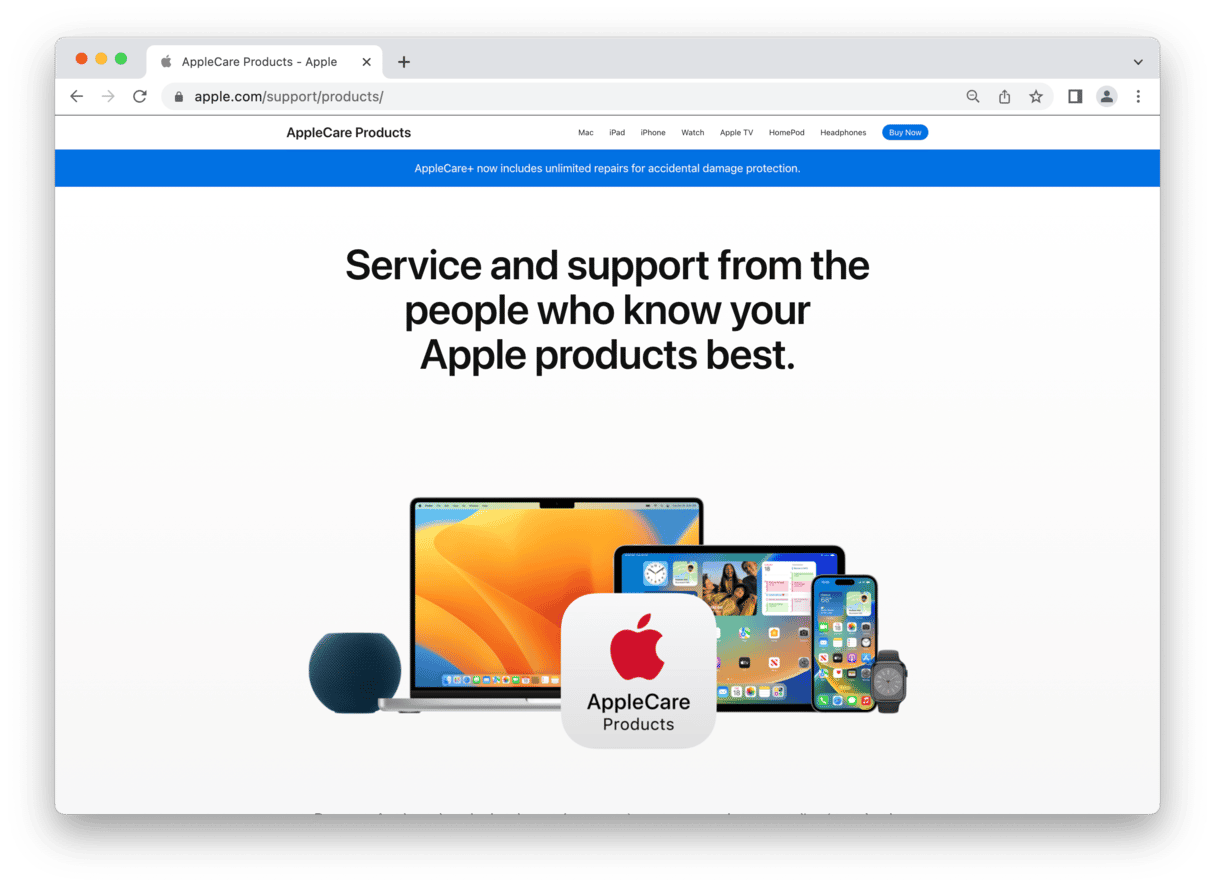Click the zoom magnifier icon in address bar
The height and width of the screenshot is (887, 1215).
point(973,97)
